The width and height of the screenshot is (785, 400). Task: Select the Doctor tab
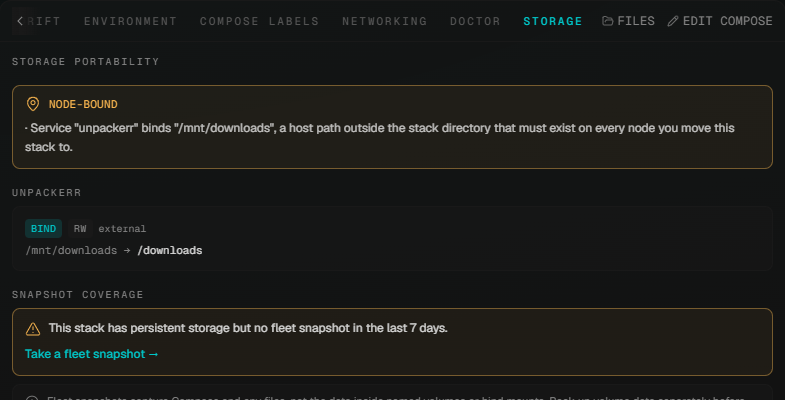coord(475,21)
